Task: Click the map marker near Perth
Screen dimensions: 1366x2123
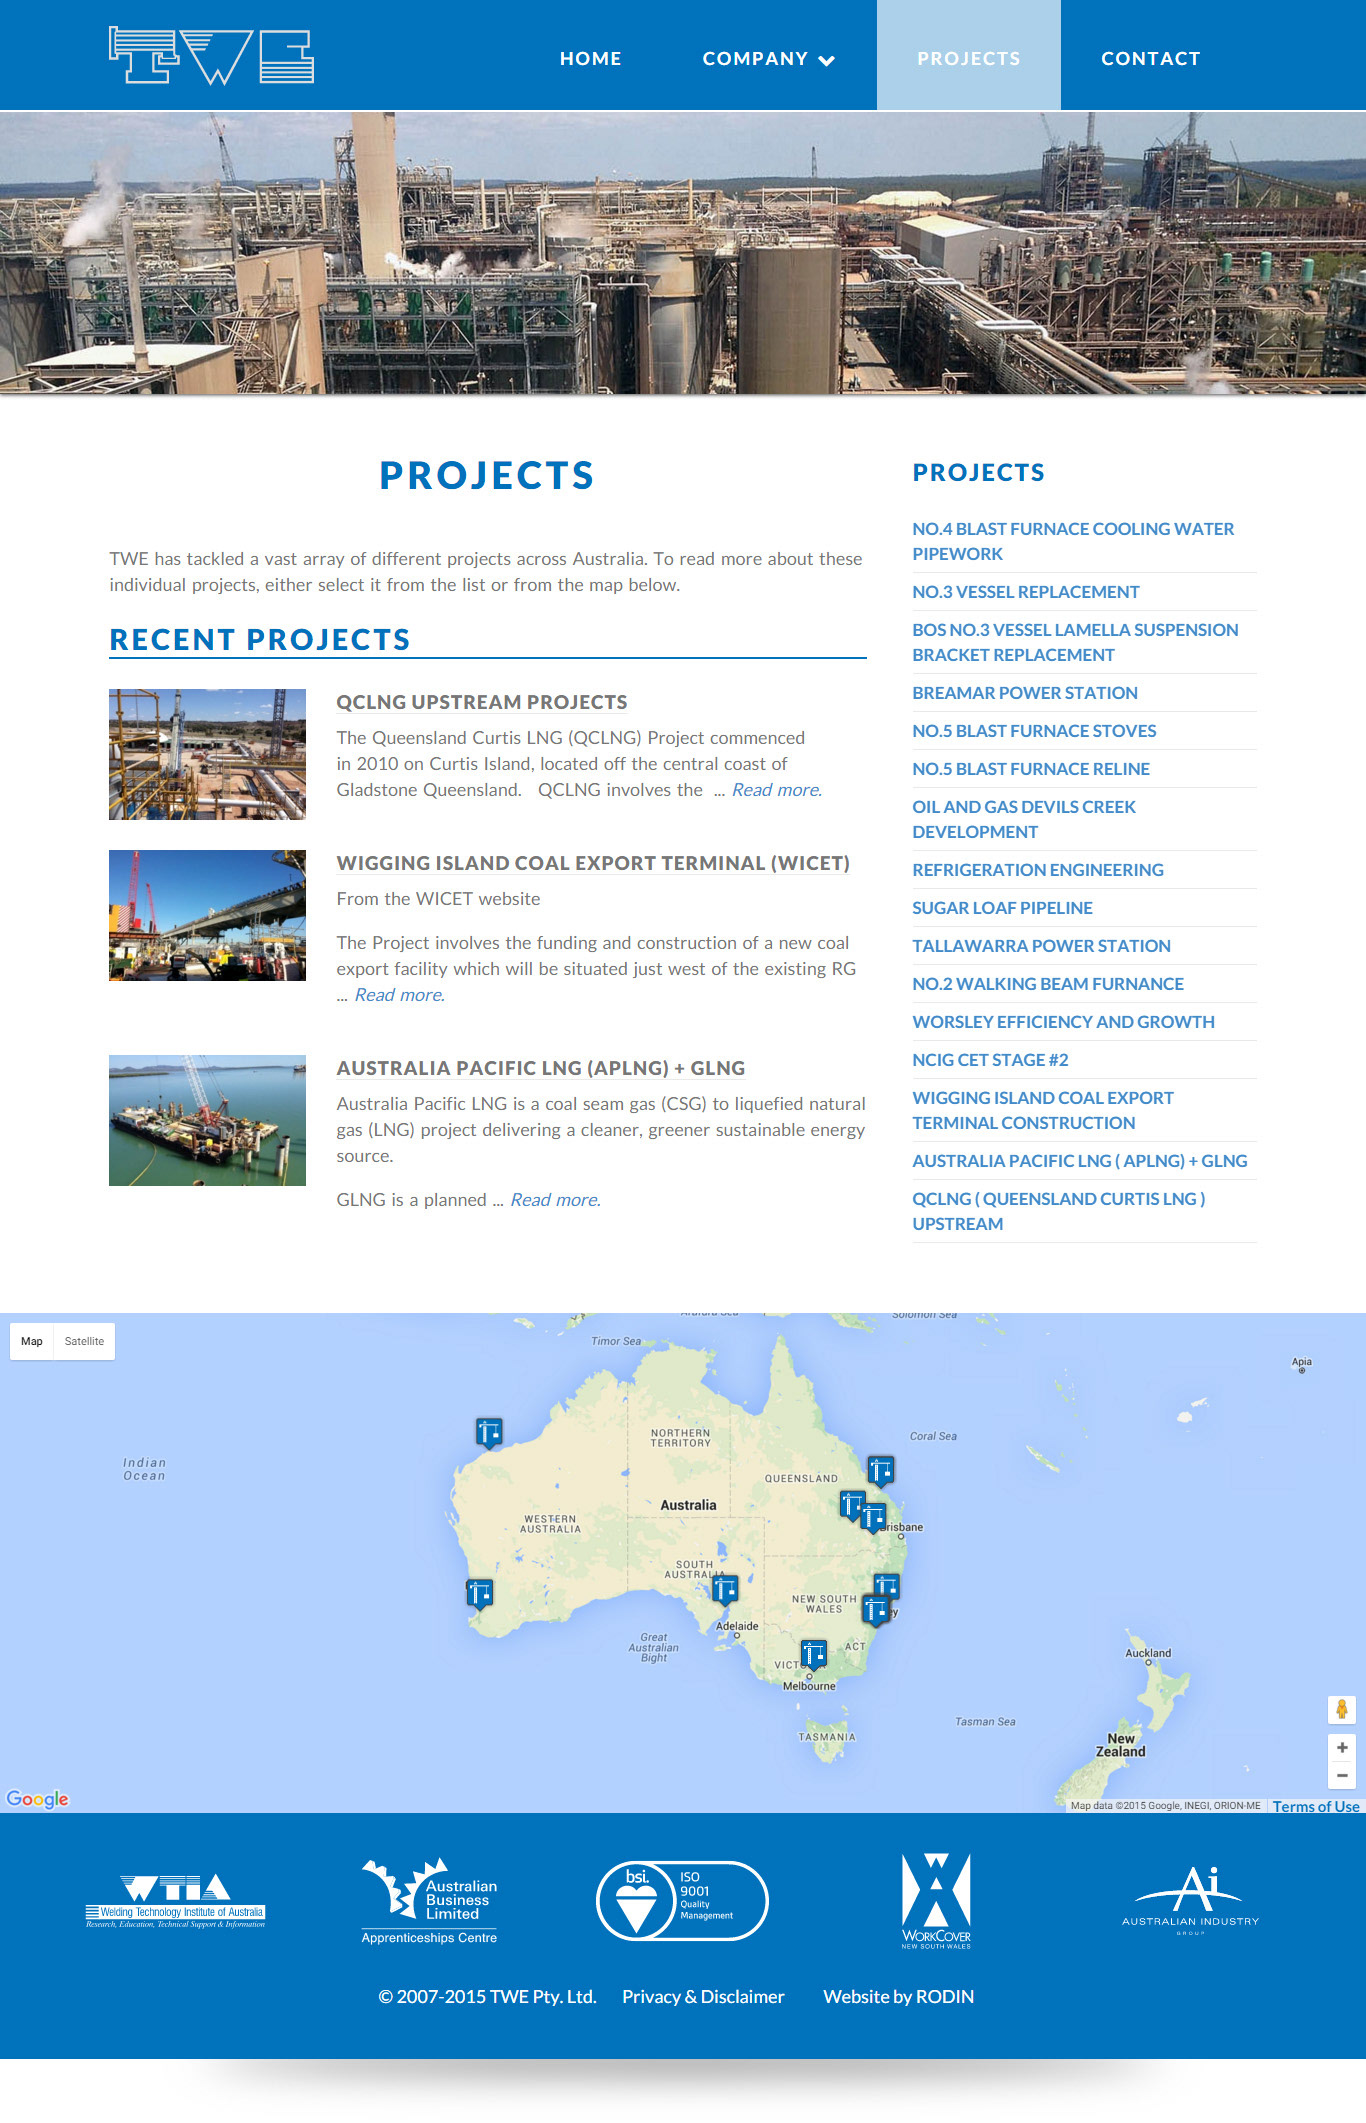Action: pos(479,1592)
